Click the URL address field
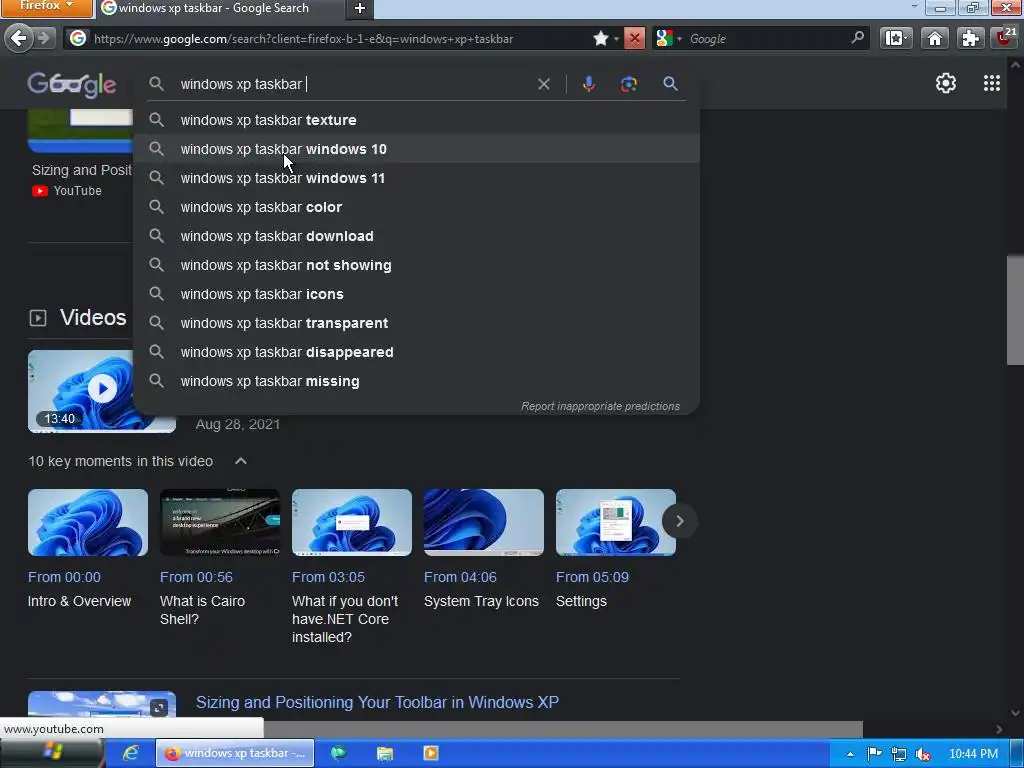This screenshot has width=1024, height=768. [340, 39]
